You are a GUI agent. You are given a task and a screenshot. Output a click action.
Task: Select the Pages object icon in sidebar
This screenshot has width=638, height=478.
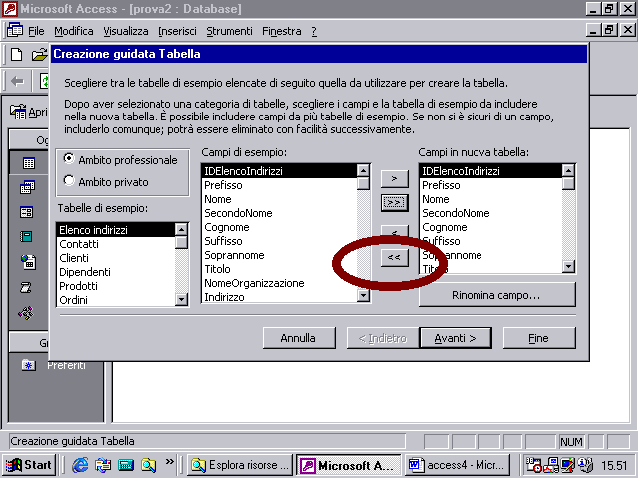click(x=28, y=262)
